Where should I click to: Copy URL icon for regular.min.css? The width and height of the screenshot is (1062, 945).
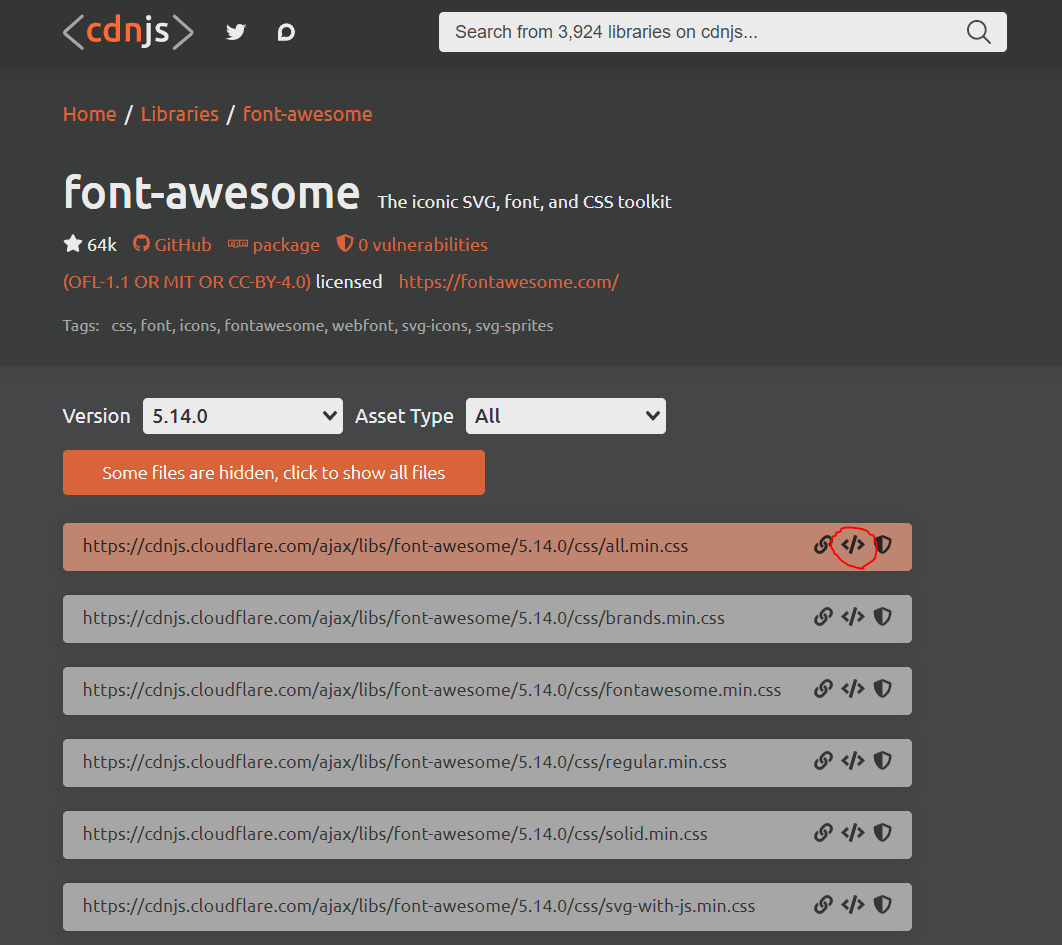(x=823, y=761)
